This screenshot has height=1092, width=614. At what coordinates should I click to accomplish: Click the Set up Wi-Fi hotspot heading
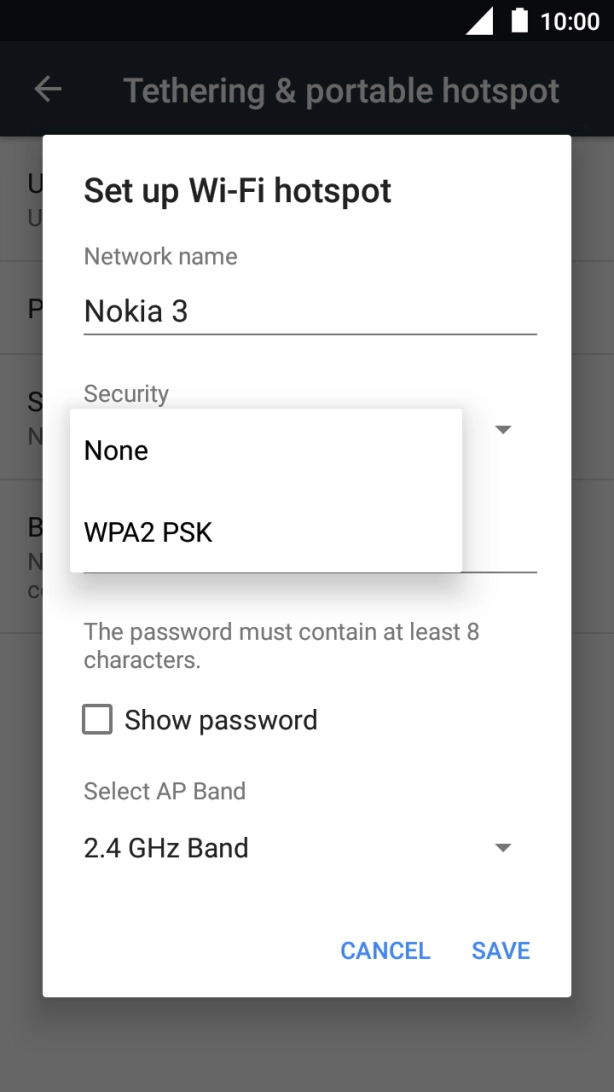click(x=239, y=190)
